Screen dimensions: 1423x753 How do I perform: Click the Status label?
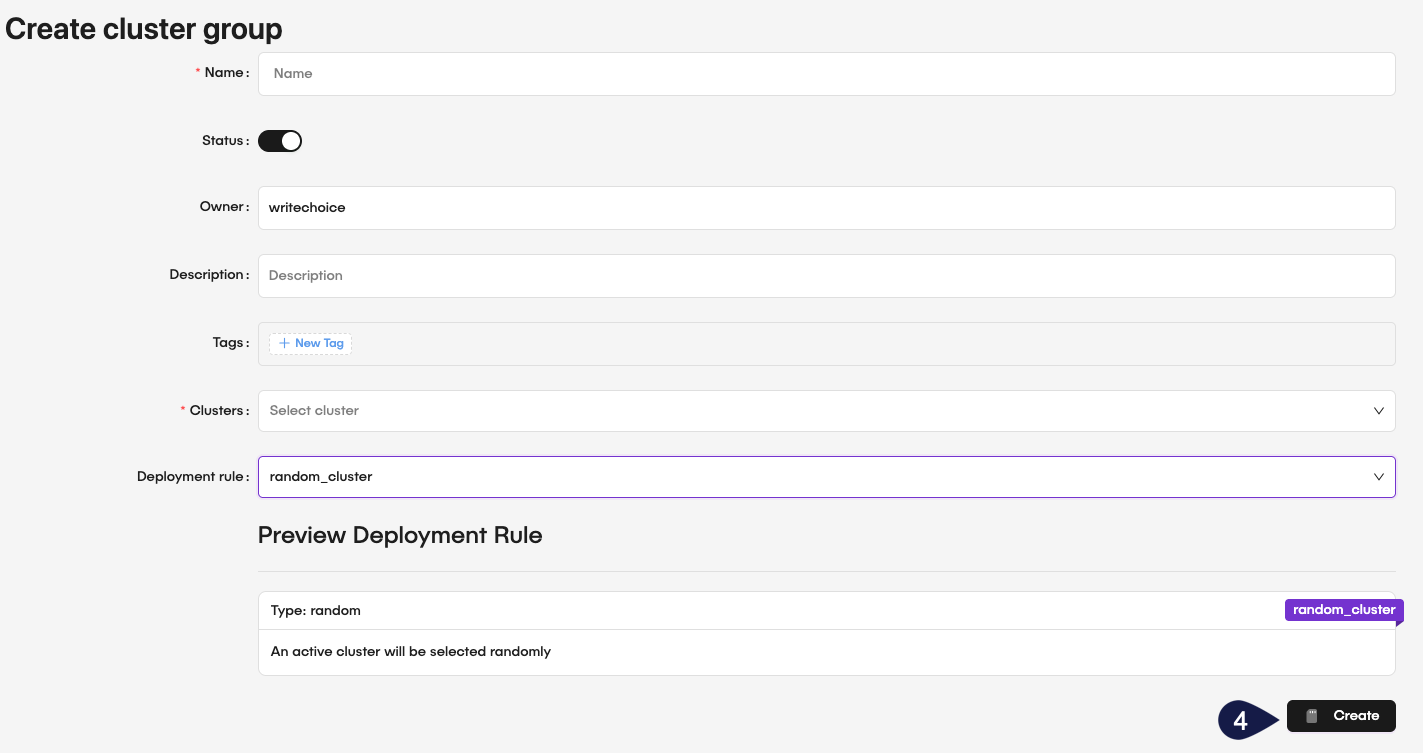[x=223, y=141]
